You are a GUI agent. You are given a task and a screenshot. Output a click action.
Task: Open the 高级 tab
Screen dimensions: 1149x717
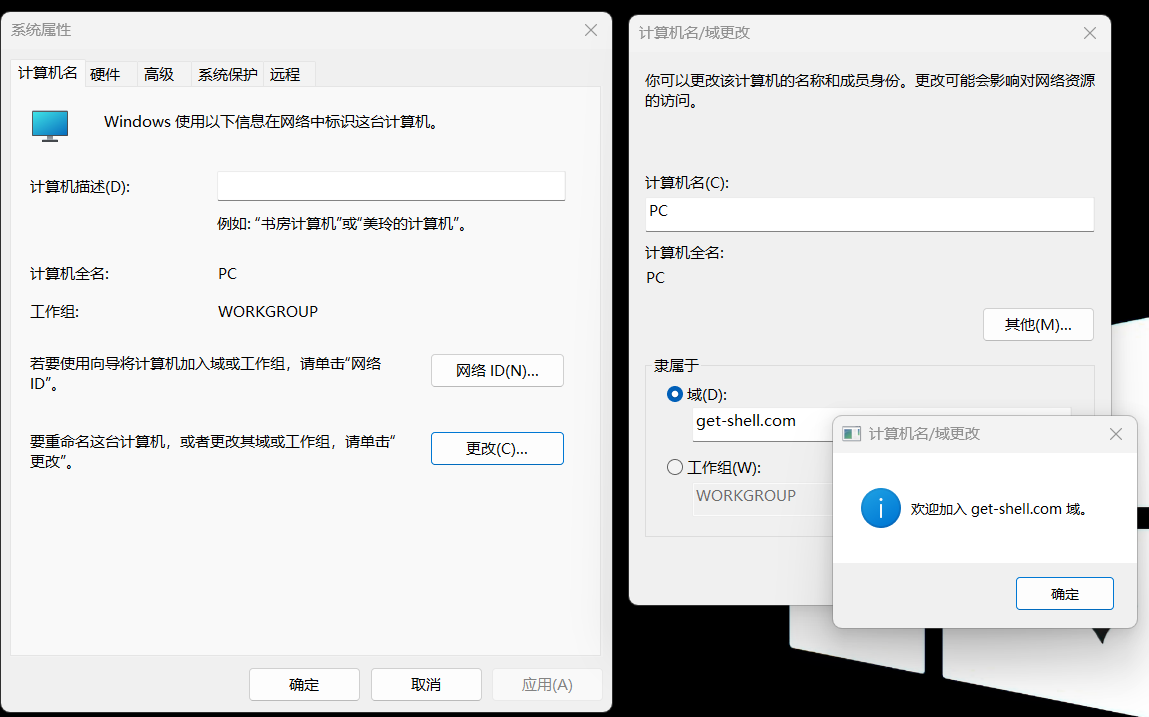[159, 74]
